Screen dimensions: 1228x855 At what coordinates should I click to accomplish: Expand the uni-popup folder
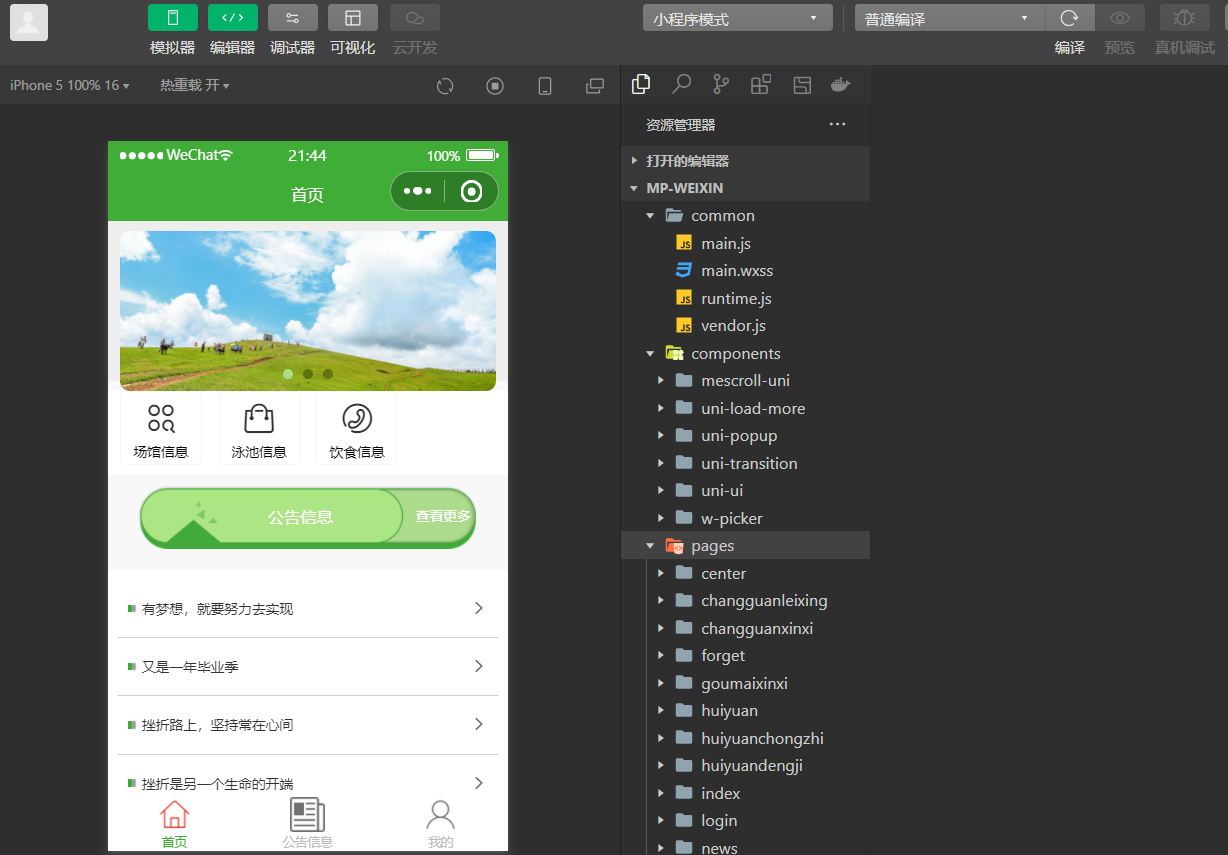coord(745,435)
